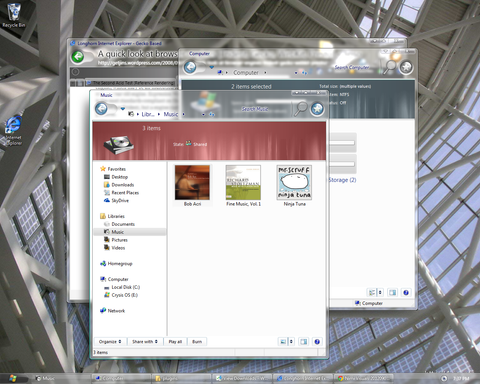
Task: Open Crysis OS (E:) drive in the sidebar
Action: click(x=124, y=295)
